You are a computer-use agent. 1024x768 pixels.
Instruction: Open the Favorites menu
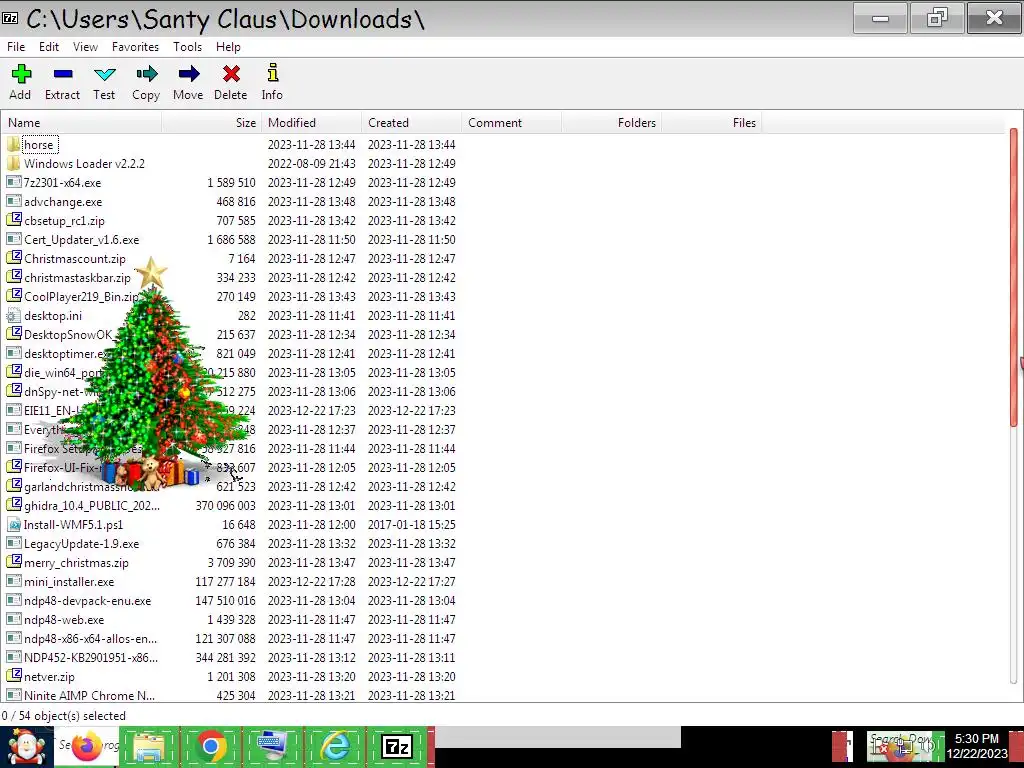pyautogui.click(x=135, y=47)
